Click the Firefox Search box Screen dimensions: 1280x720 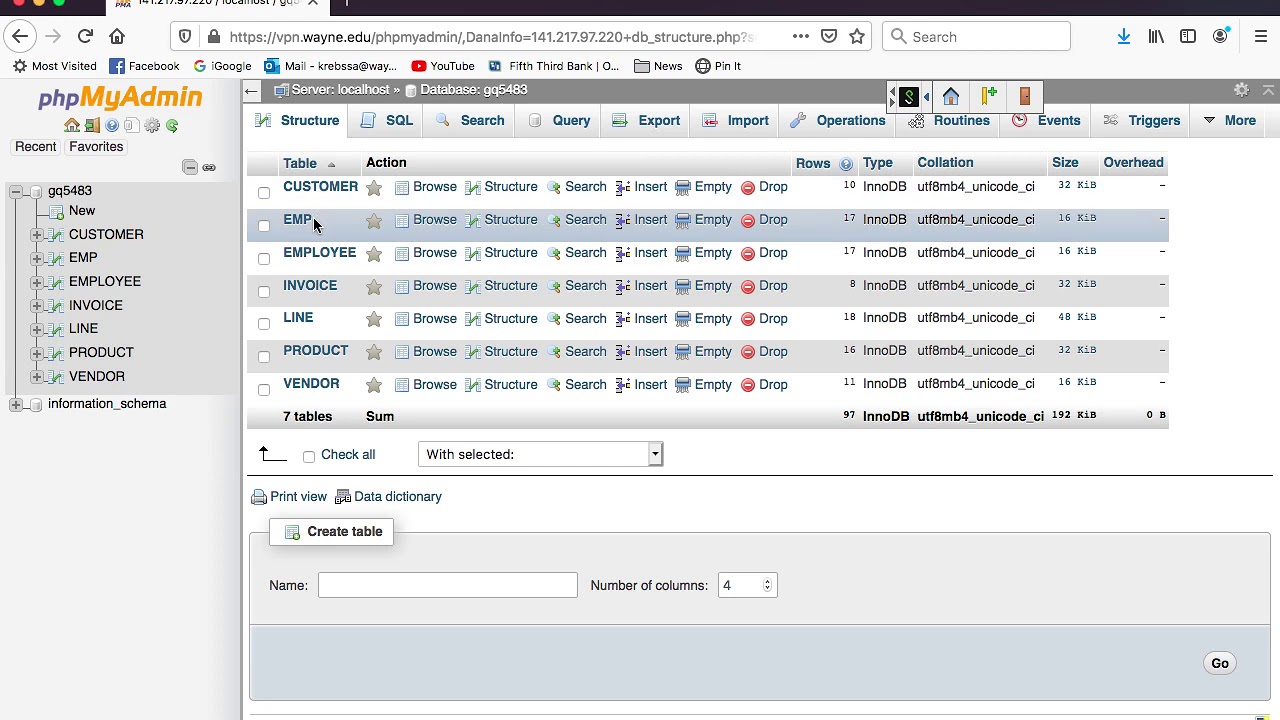coord(976,37)
